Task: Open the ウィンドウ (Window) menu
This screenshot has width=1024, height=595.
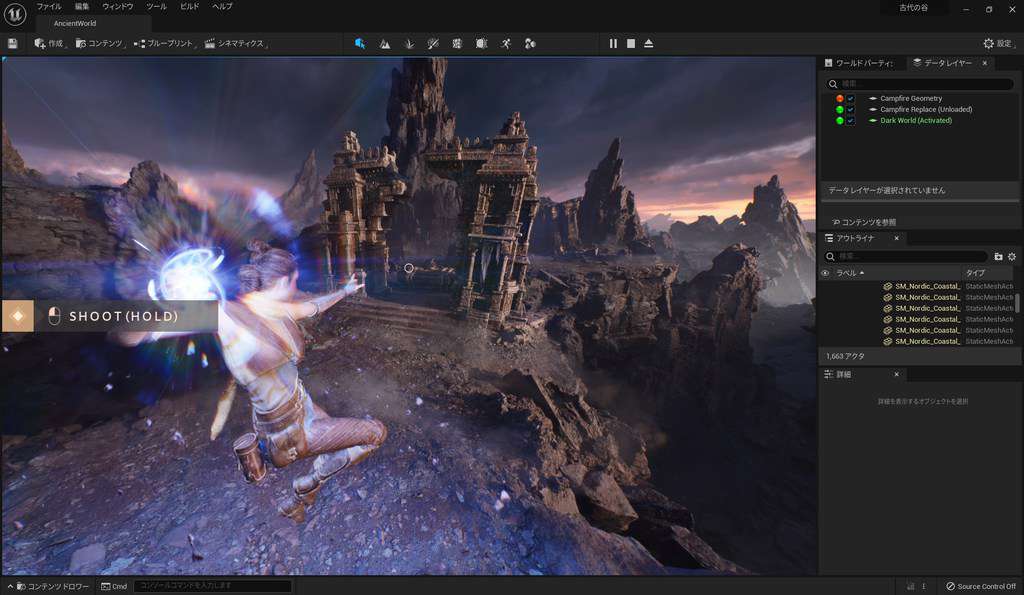Action: (x=118, y=7)
